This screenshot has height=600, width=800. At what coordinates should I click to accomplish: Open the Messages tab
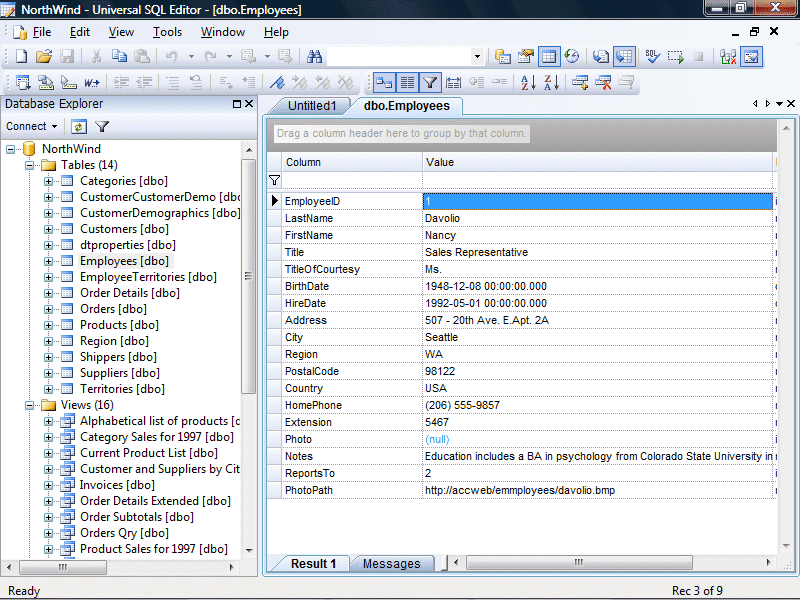(391, 564)
